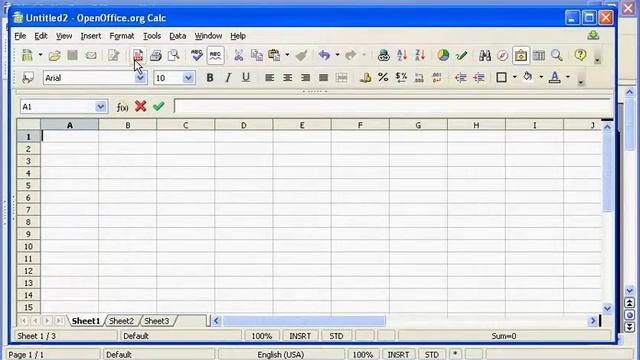This screenshot has height=360, width=640.
Task: Click the Cut scissors icon
Action: [x=239, y=55]
